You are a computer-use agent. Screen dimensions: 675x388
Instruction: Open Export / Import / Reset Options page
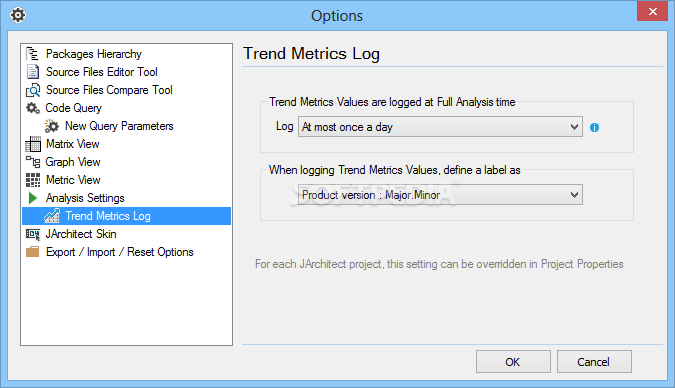click(x=120, y=252)
